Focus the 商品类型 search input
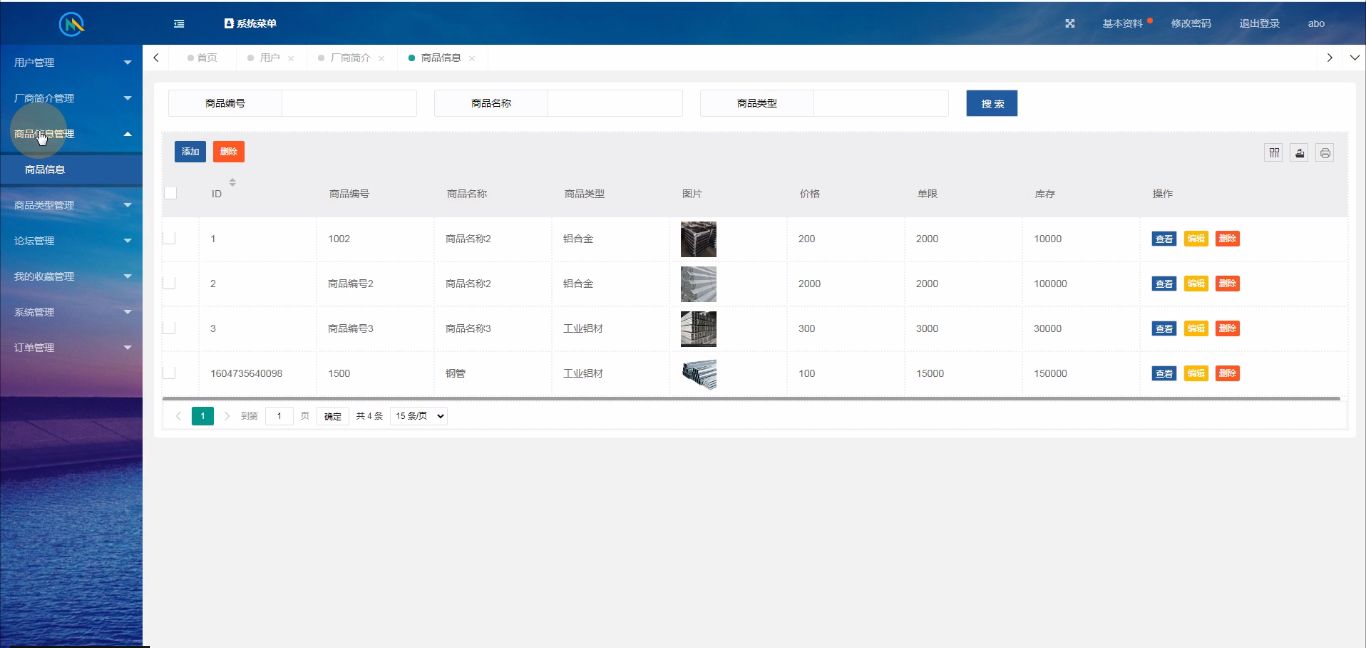The image size is (1366, 648). (x=881, y=103)
